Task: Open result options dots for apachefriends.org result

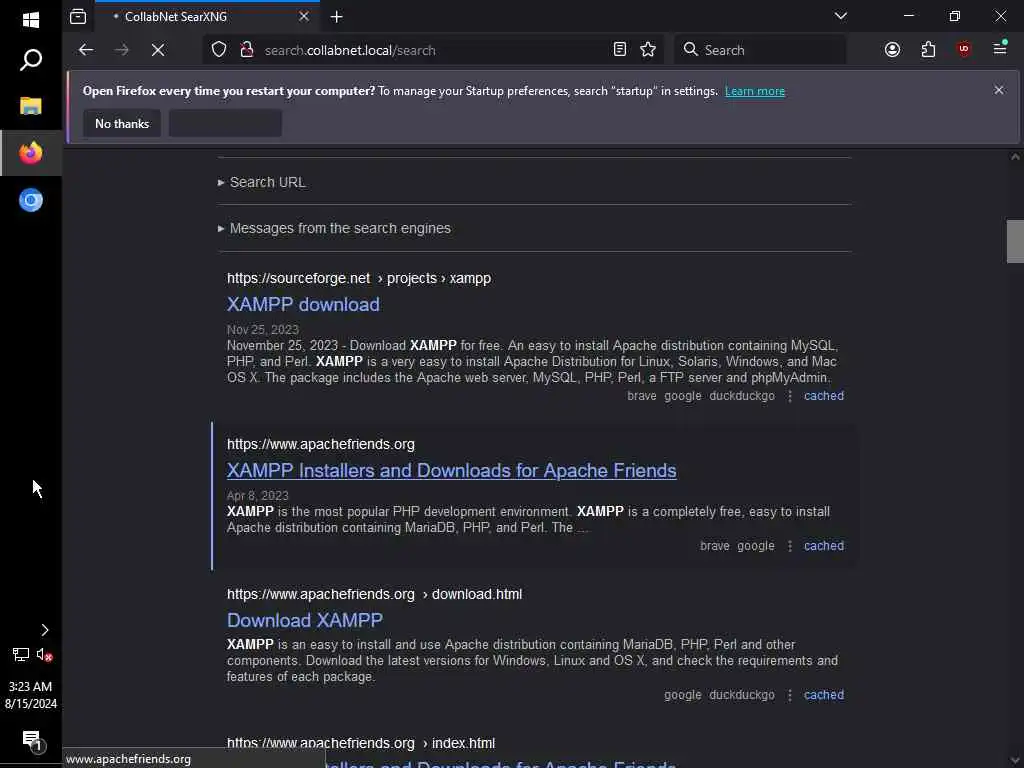Action: click(790, 546)
